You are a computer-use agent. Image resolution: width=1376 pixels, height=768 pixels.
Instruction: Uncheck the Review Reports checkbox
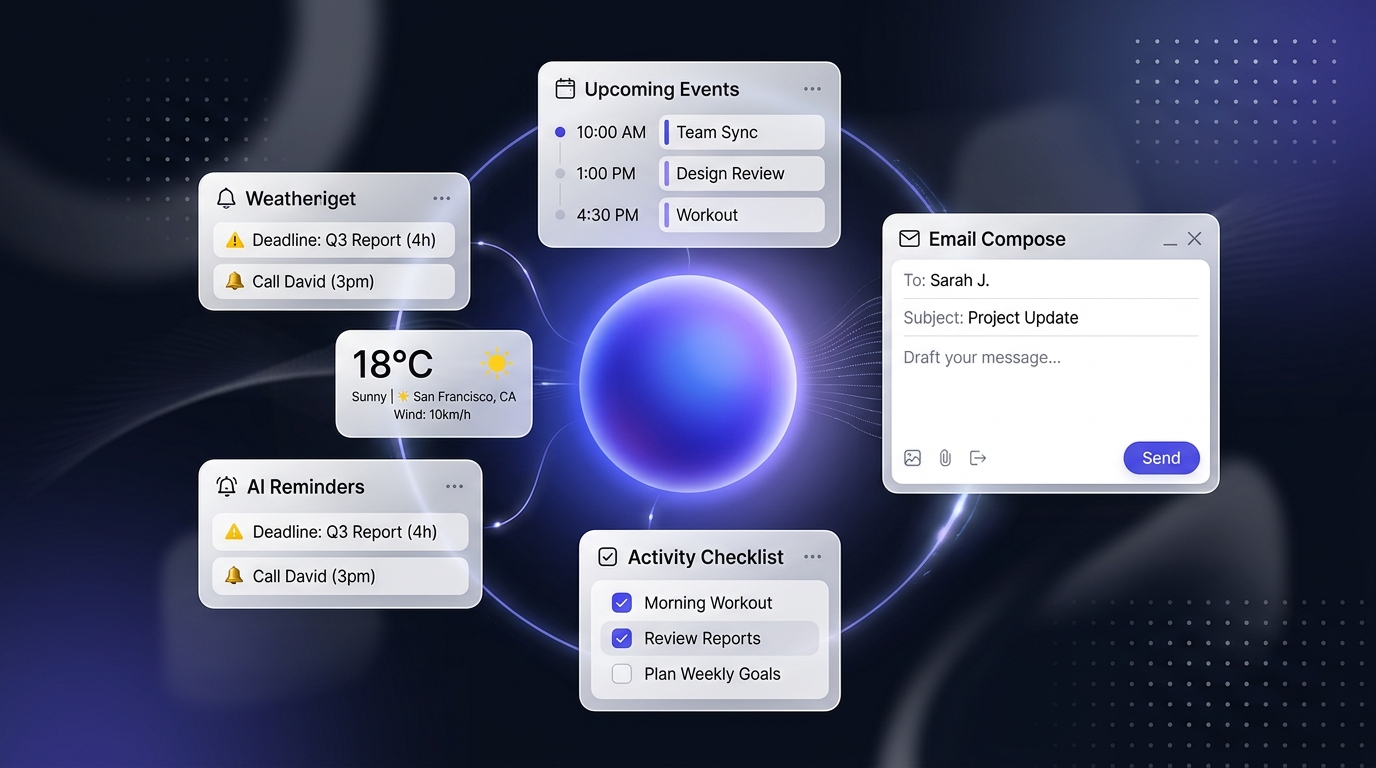click(x=622, y=637)
